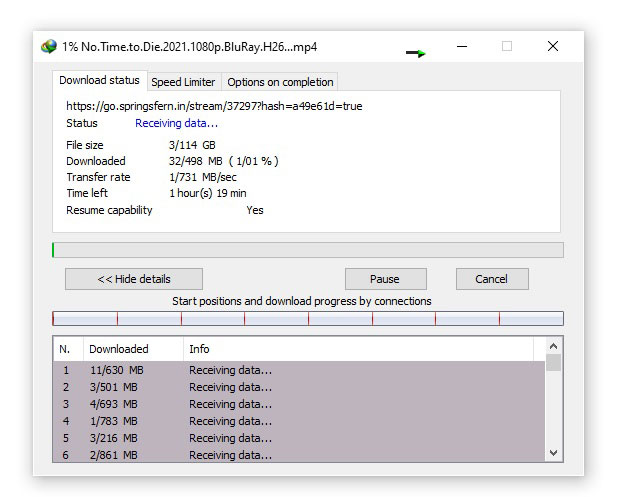Click the scroll down arrow in connections list
This screenshot has width=619, height=497.
(x=553, y=453)
